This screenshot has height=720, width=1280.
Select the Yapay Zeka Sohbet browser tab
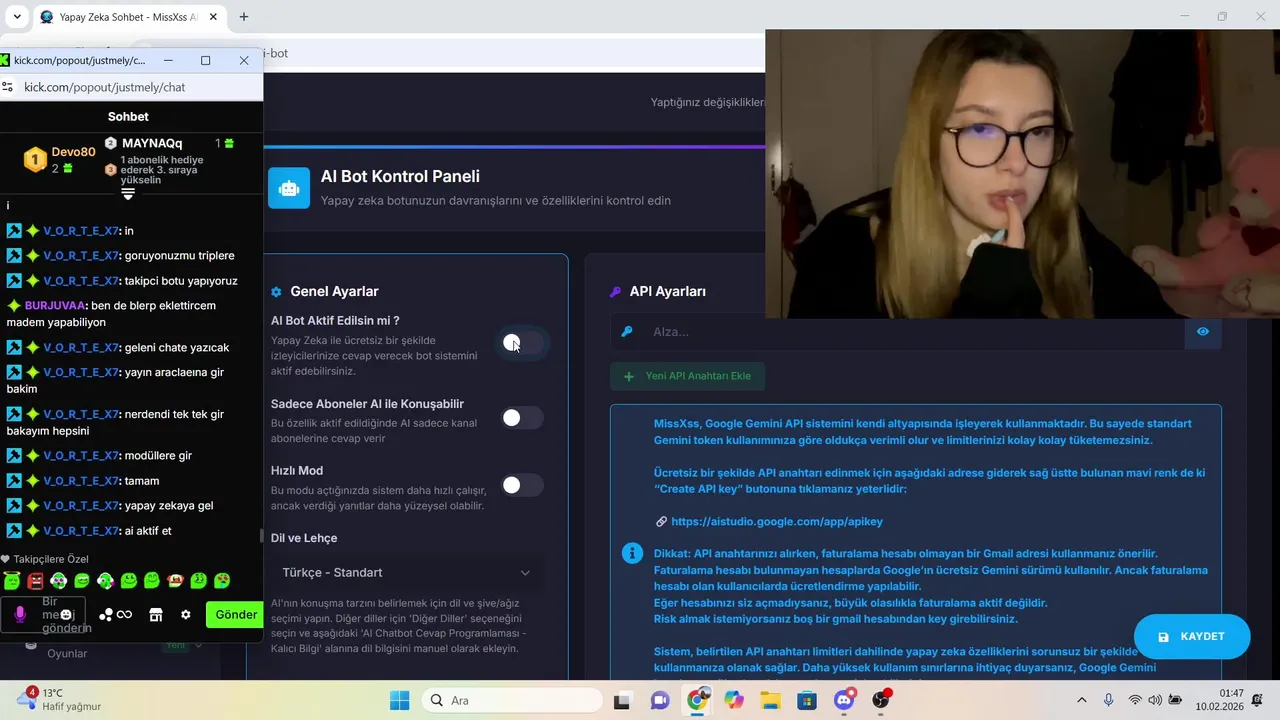pyautogui.click(x=128, y=17)
